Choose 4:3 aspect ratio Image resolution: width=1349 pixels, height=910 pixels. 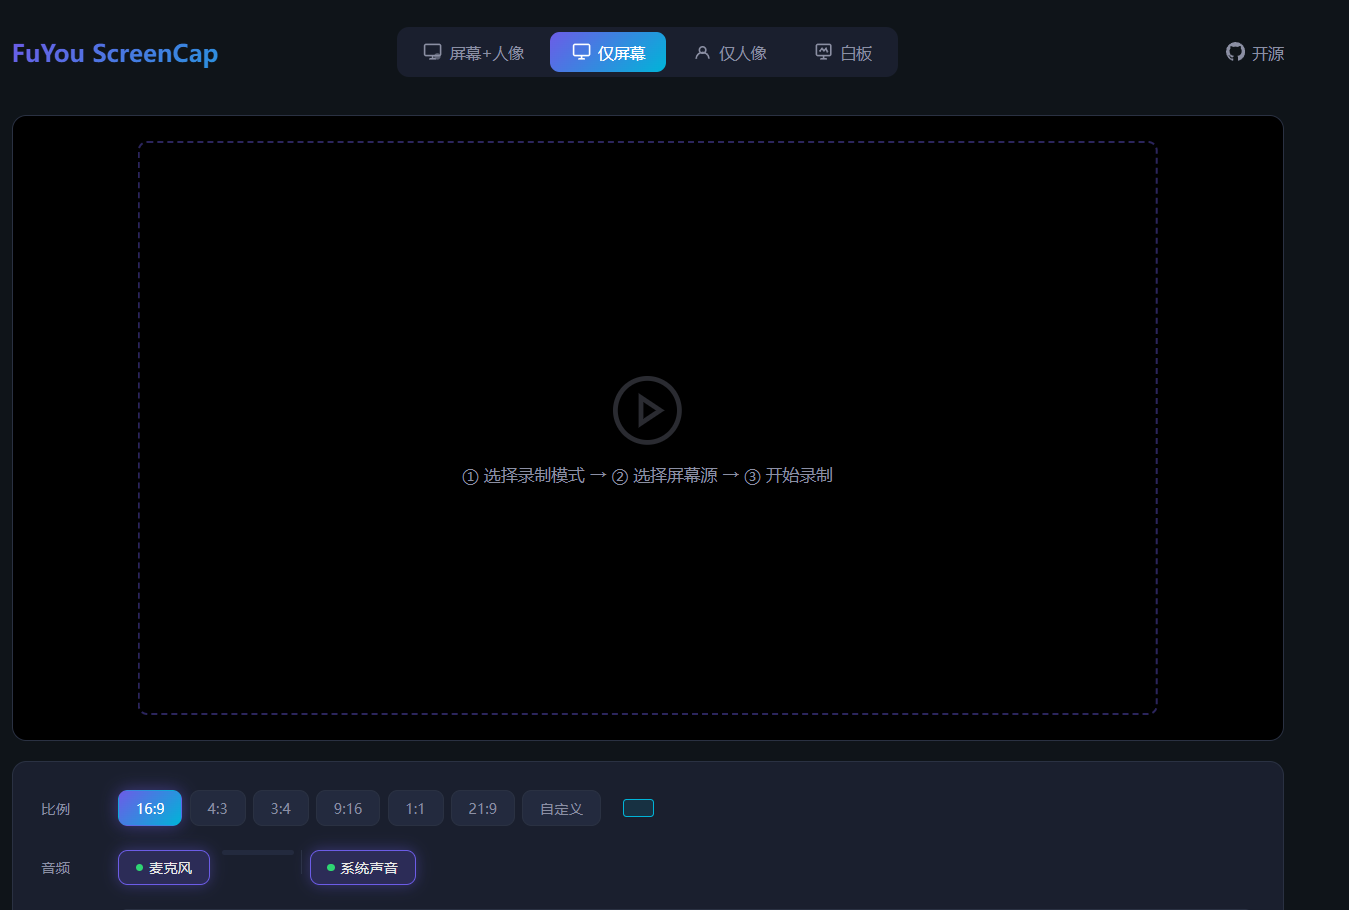pos(217,808)
